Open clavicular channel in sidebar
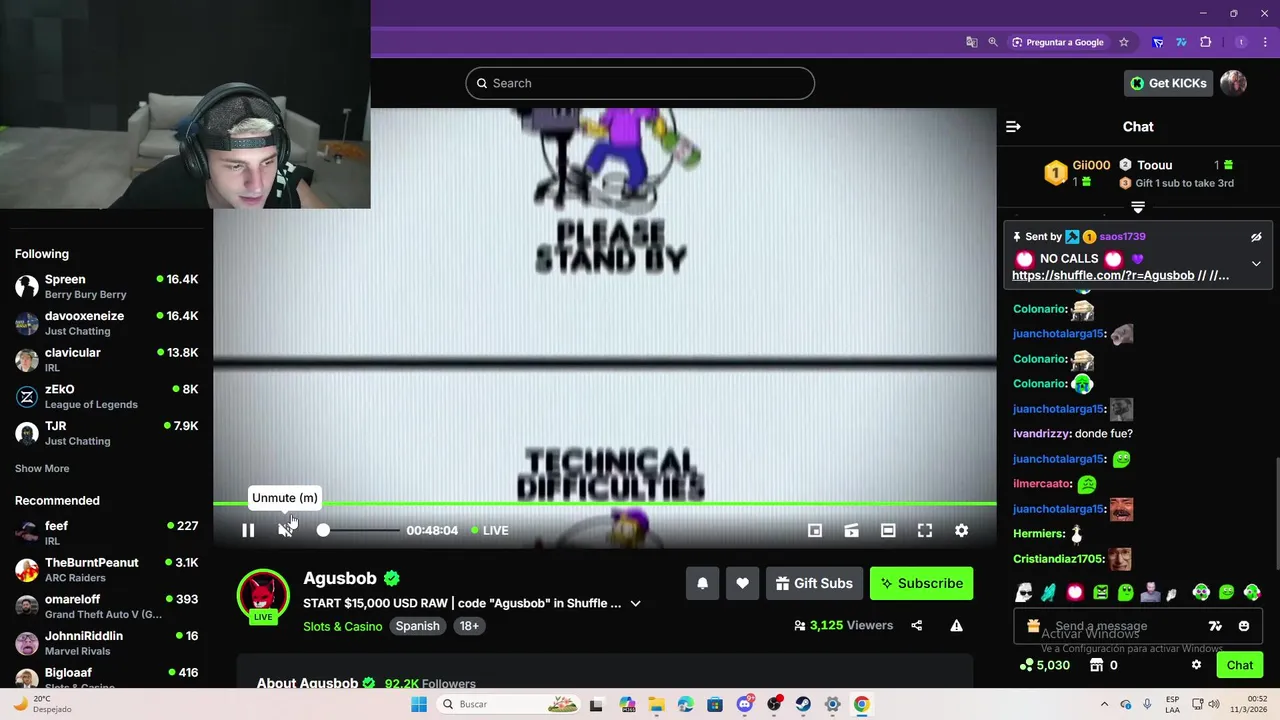Image resolution: width=1280 pixels, height=720 pixels. coord(106,360)
